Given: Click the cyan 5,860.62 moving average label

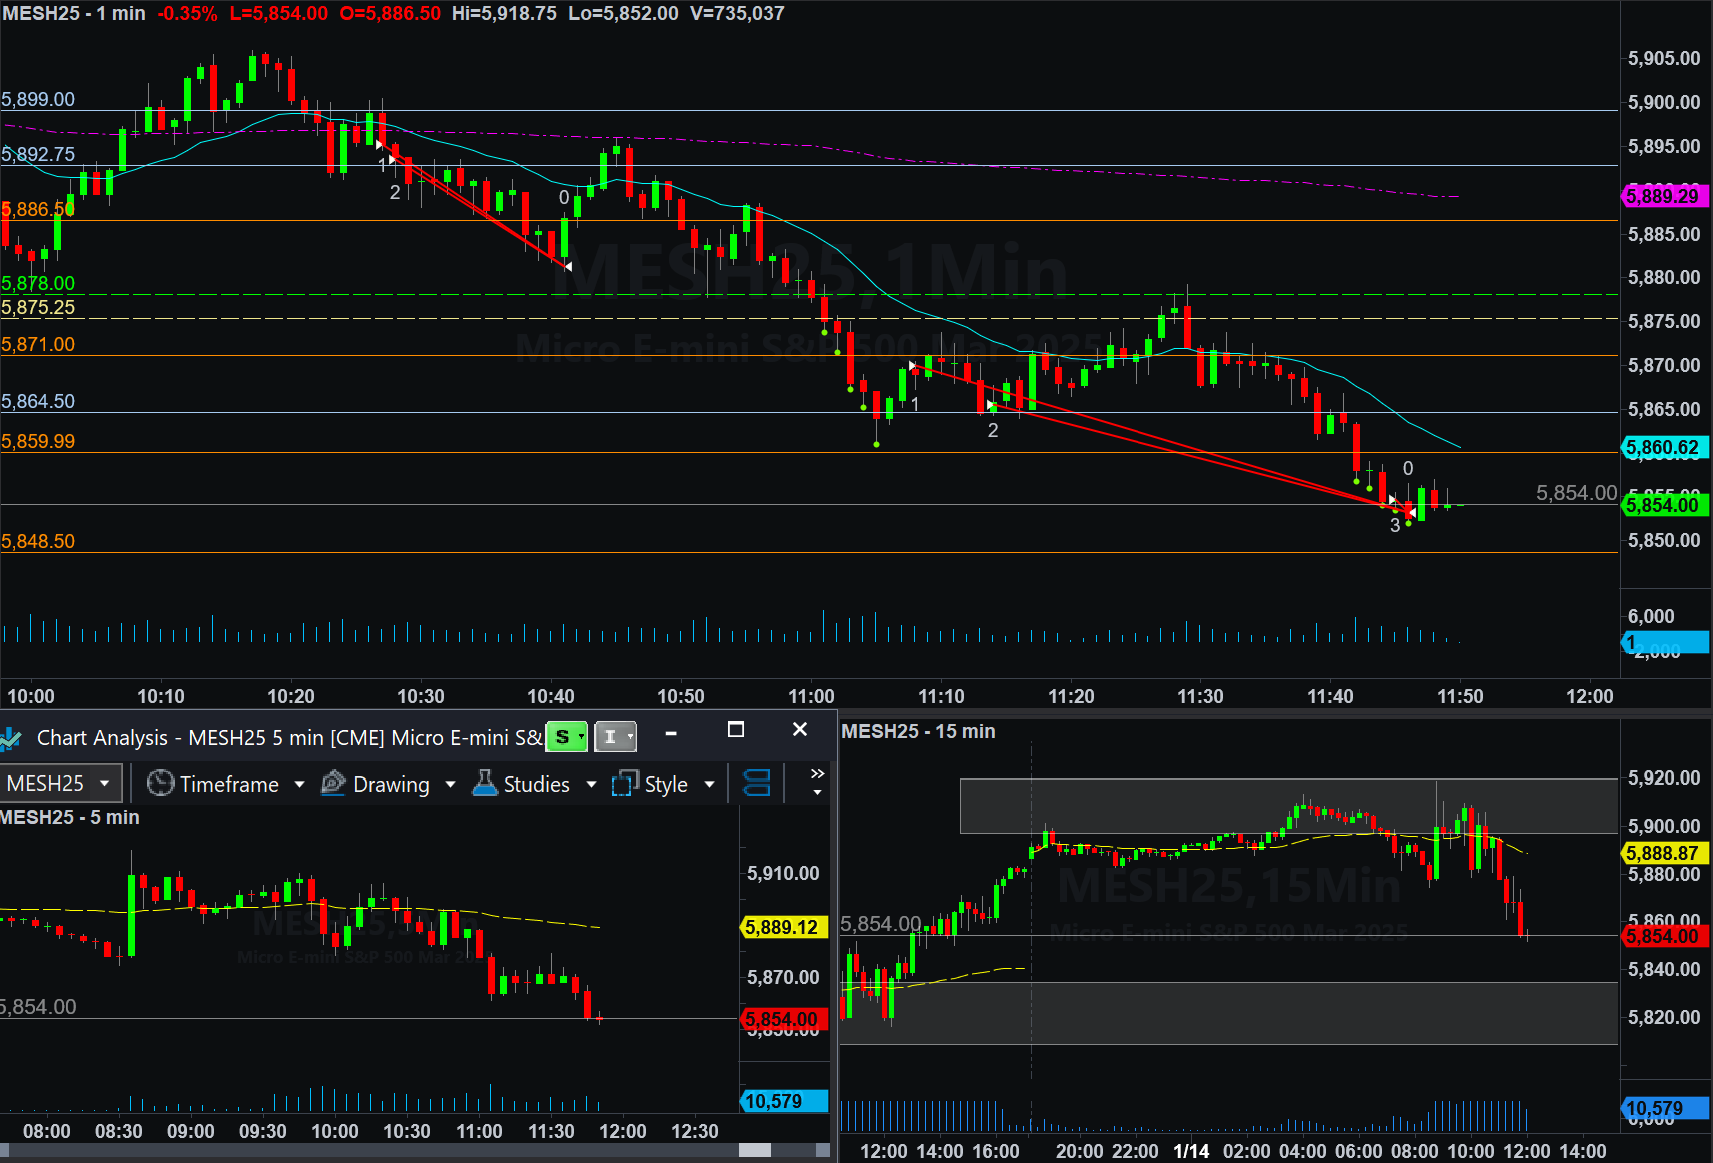Looking at the screenshot, I should (1664, 448).
